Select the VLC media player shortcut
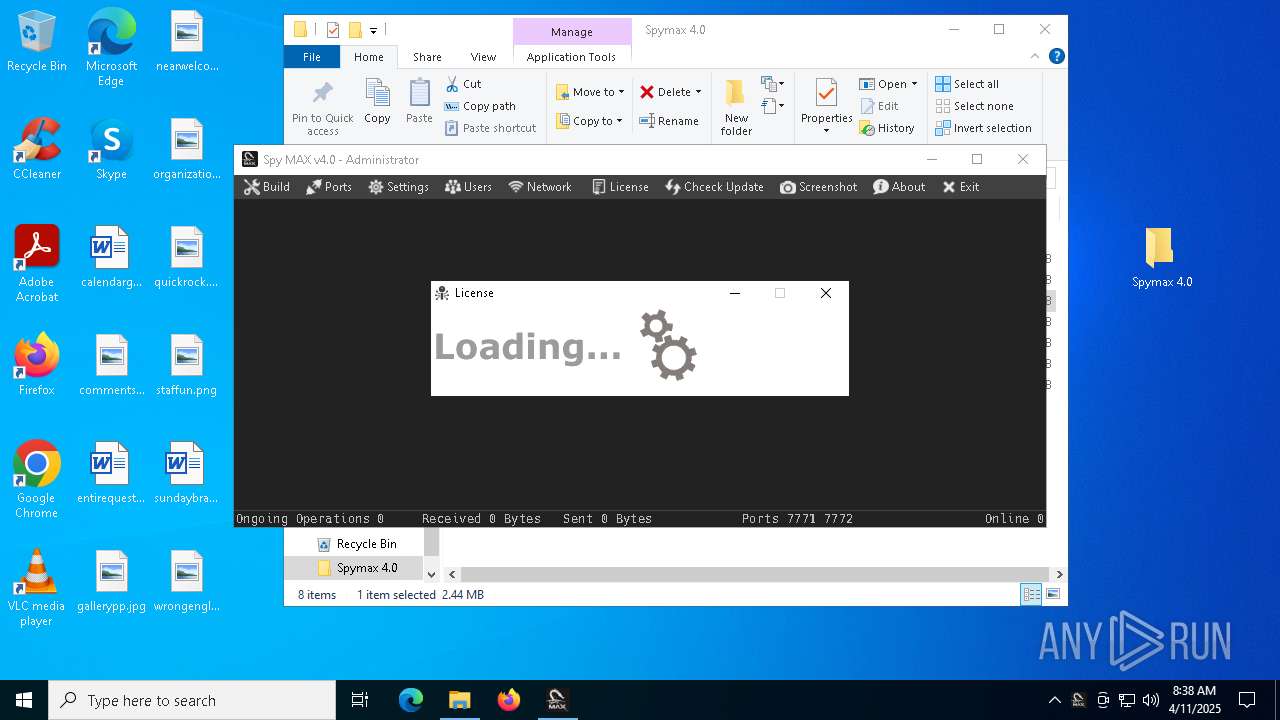The width and height of the screenshot is (1280, 720). (37, 588)
